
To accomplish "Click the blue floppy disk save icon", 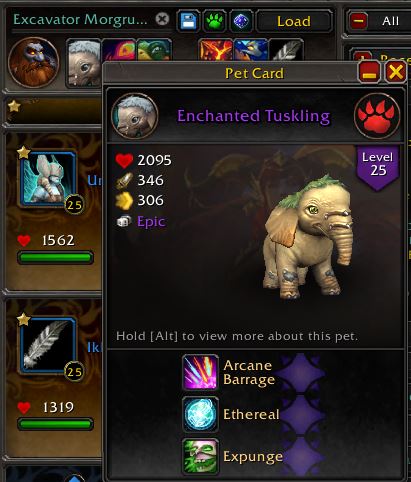I will coord(189,21).
